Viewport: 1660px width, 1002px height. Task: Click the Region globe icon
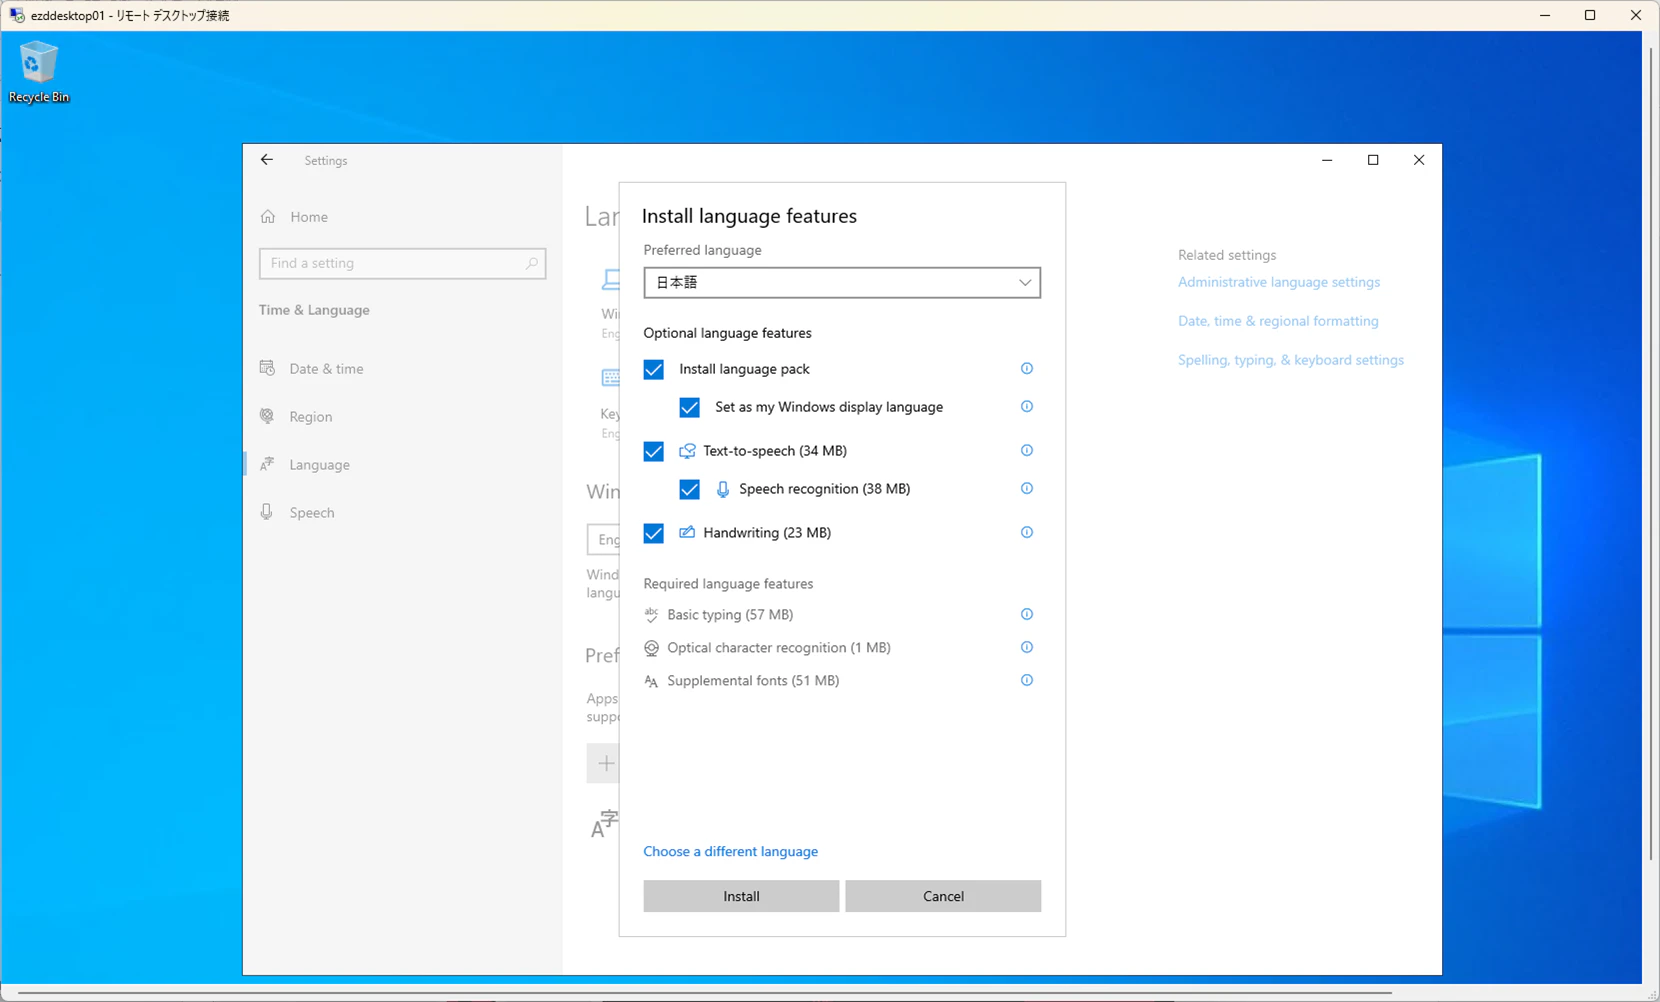tap(267, 416)
